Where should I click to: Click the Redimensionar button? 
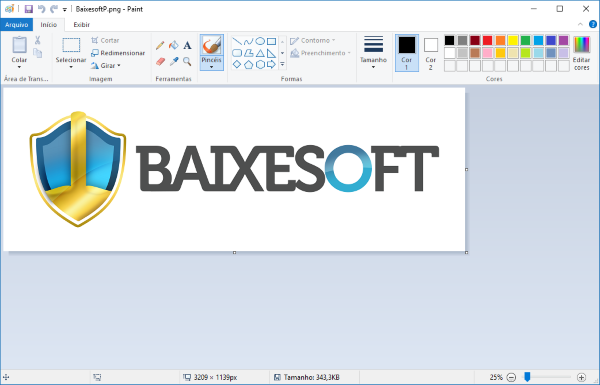pos(118,53)
